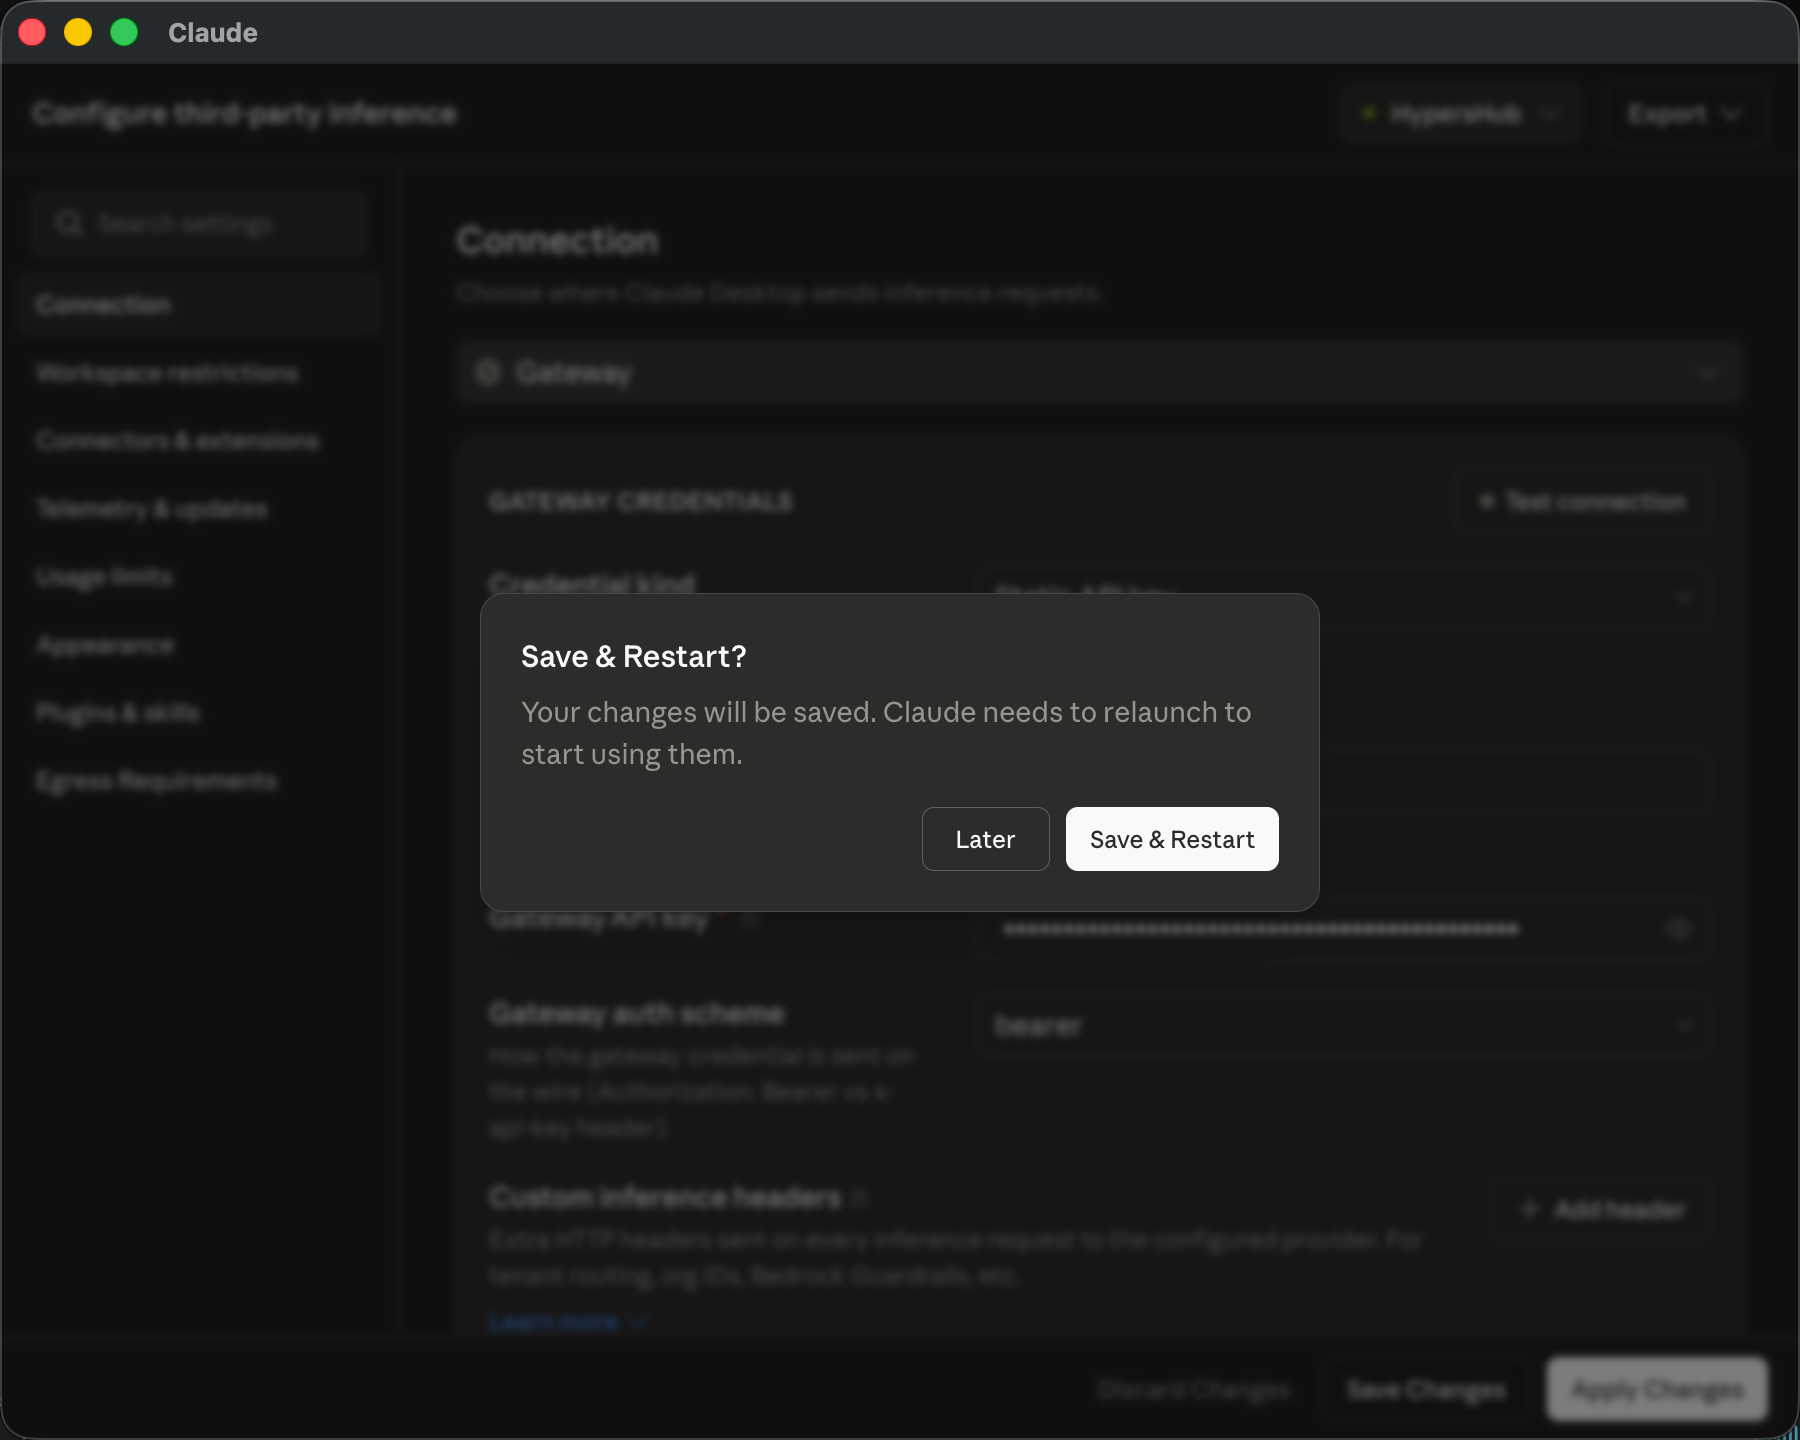Click the "Connection" page heading
Image resolution: width=1800 pixels, height=1440 pixels.
(x=558, y=241)
